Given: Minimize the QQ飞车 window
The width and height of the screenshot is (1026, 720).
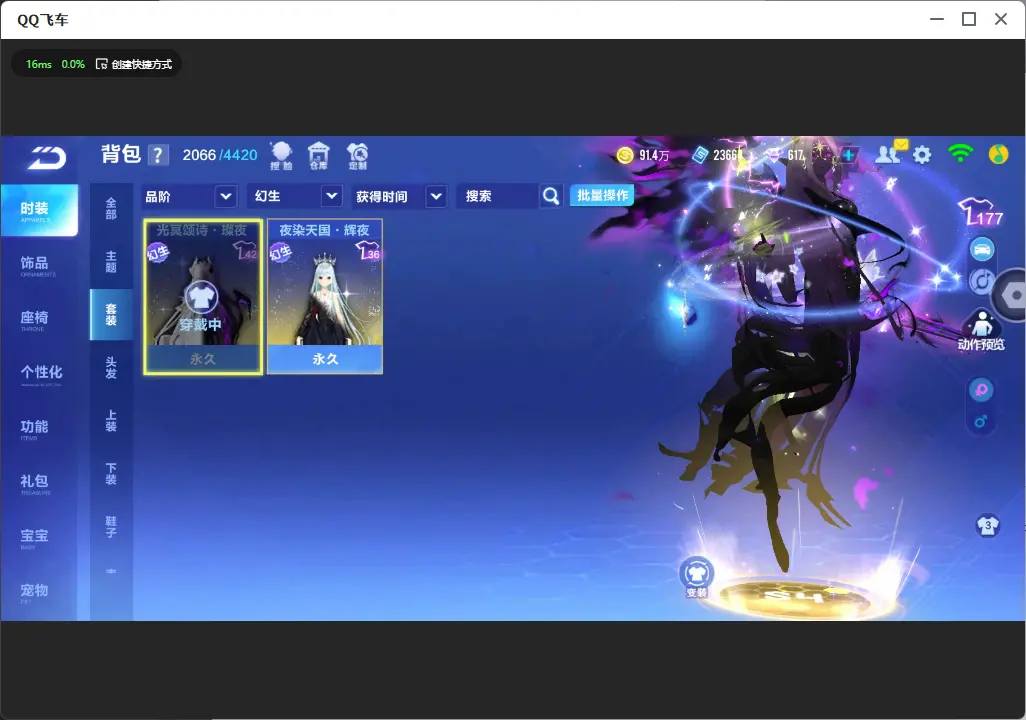Looking at the screenshot, I should tap(937, 20).
